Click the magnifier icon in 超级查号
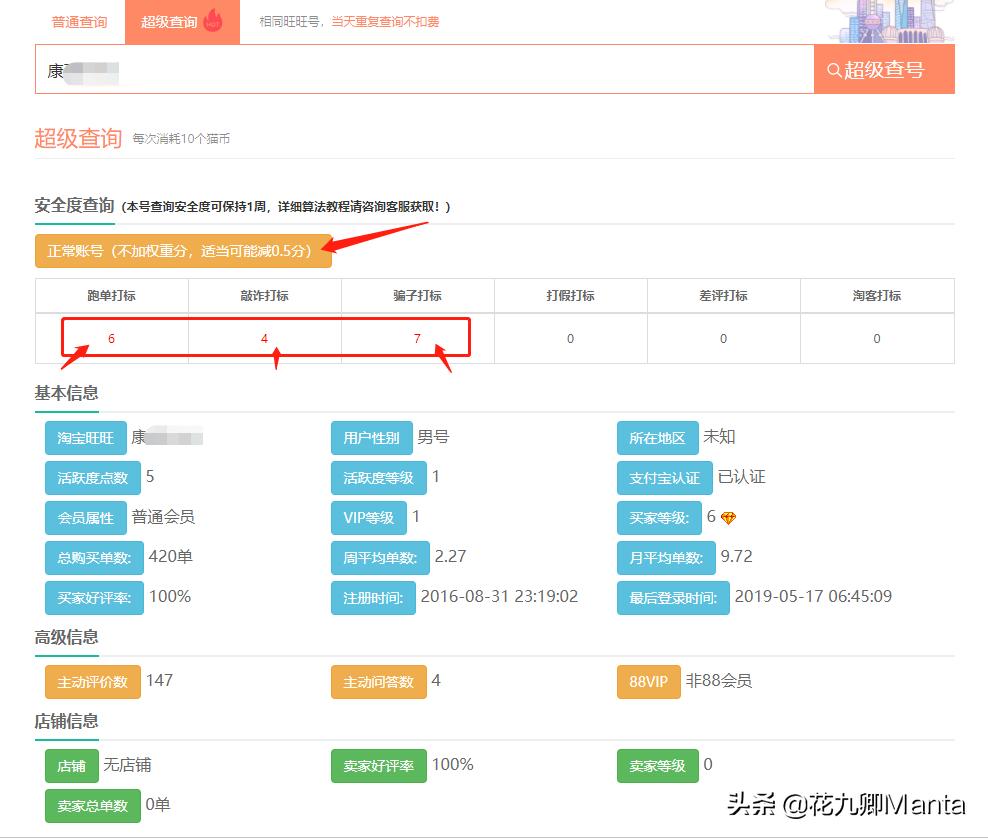Viewport: 988px width, 839px height. pyautogui.click(x=834, y=70)
